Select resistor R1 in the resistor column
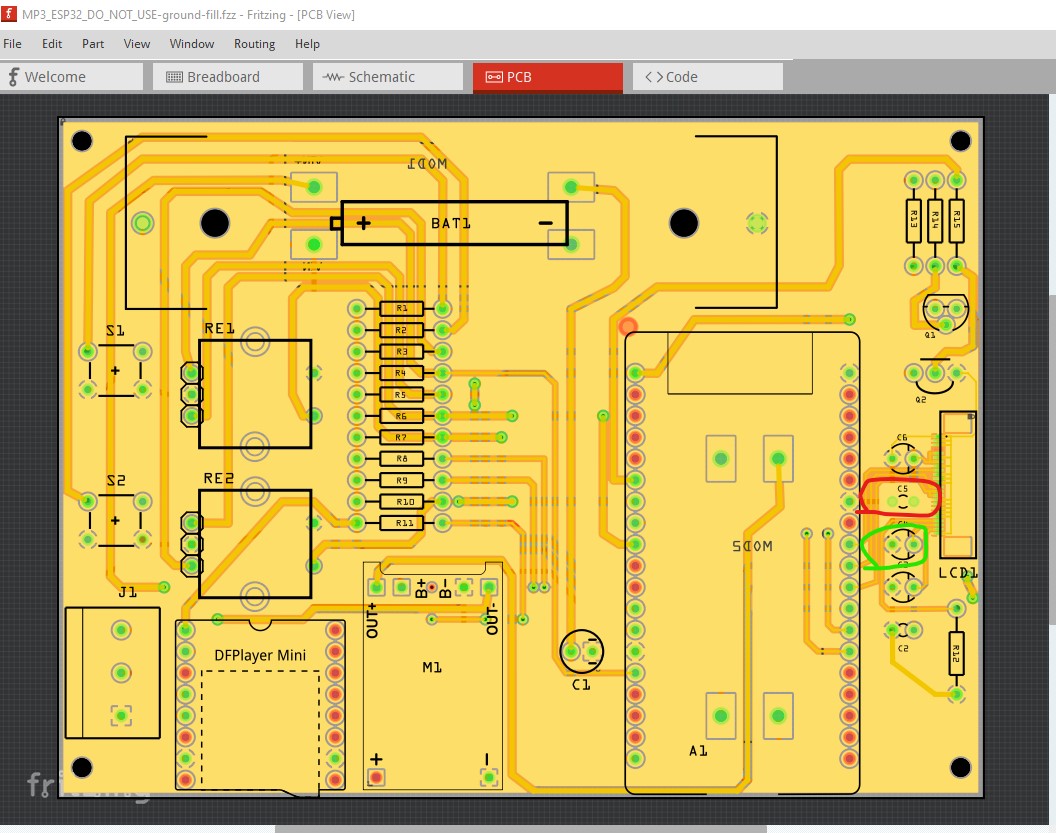This screenshot has width=1056, height=833. 400,309
